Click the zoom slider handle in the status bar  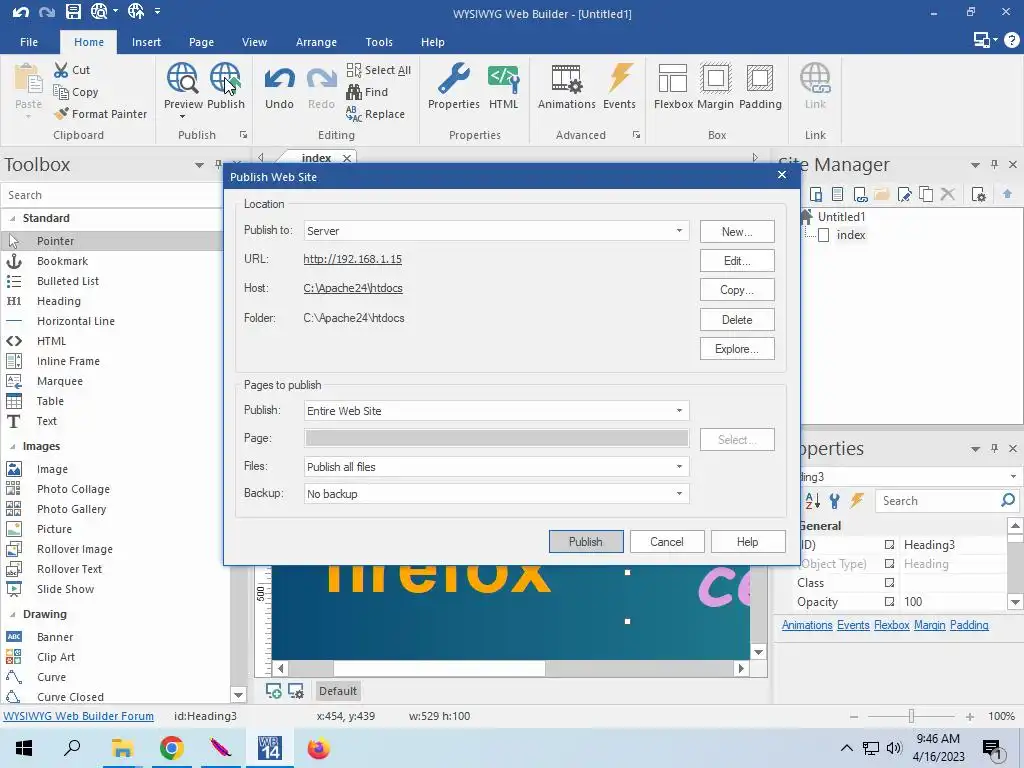click(x=911, y=716)
